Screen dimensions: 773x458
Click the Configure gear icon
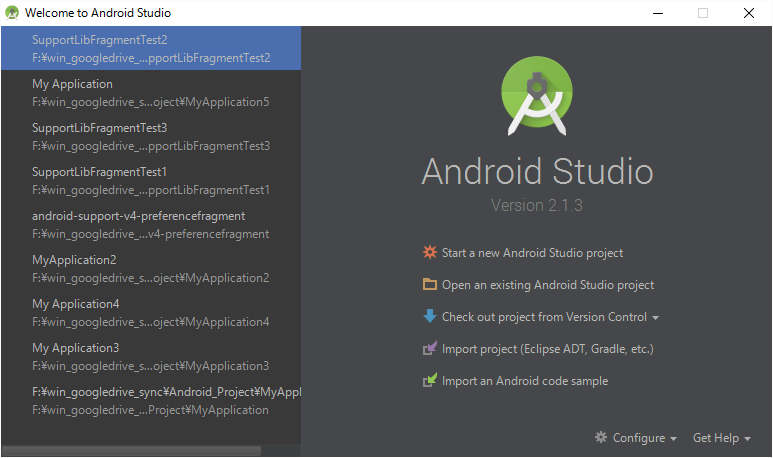coord(601,438)
